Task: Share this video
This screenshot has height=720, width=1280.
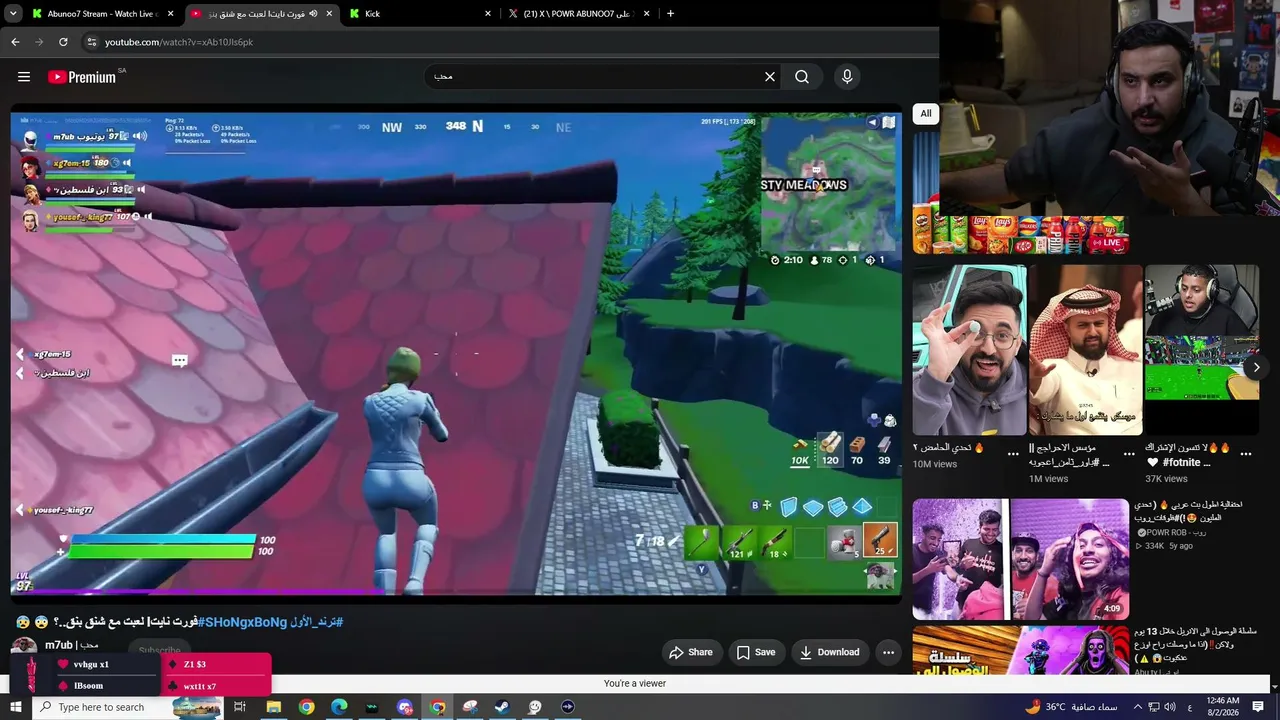Action: click(x=691, y=652)
